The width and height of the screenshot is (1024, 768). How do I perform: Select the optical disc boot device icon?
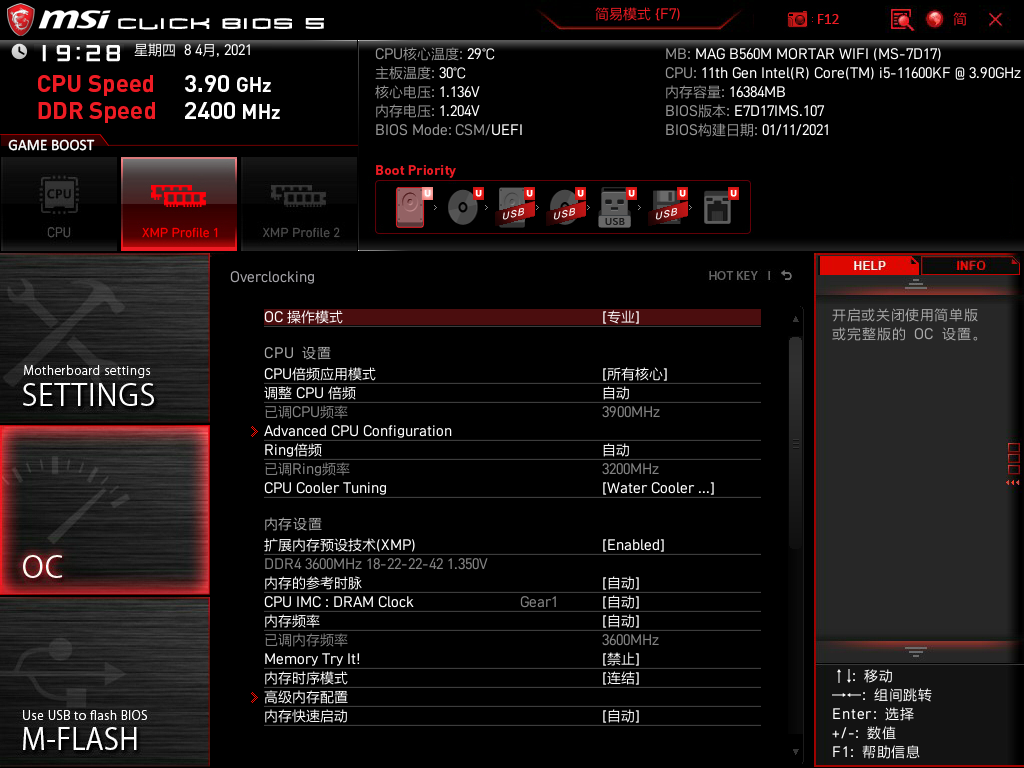click(x=464, y=207)
